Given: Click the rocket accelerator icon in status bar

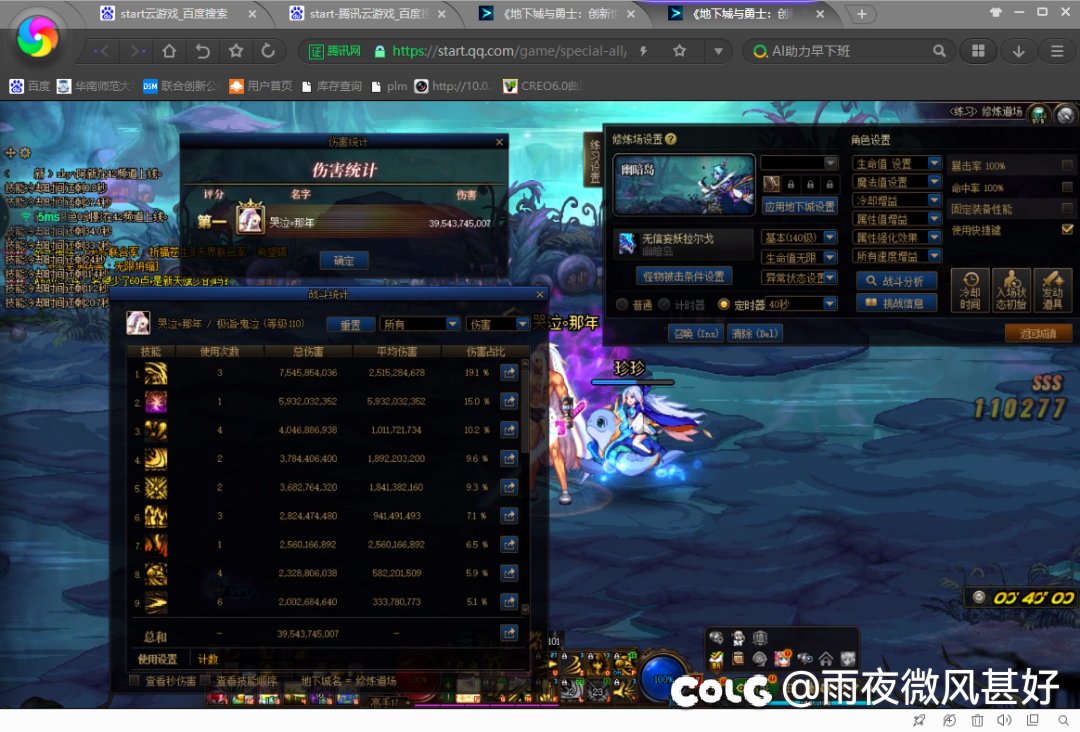Looking at the screenshot, I should [x=919, y=720].
